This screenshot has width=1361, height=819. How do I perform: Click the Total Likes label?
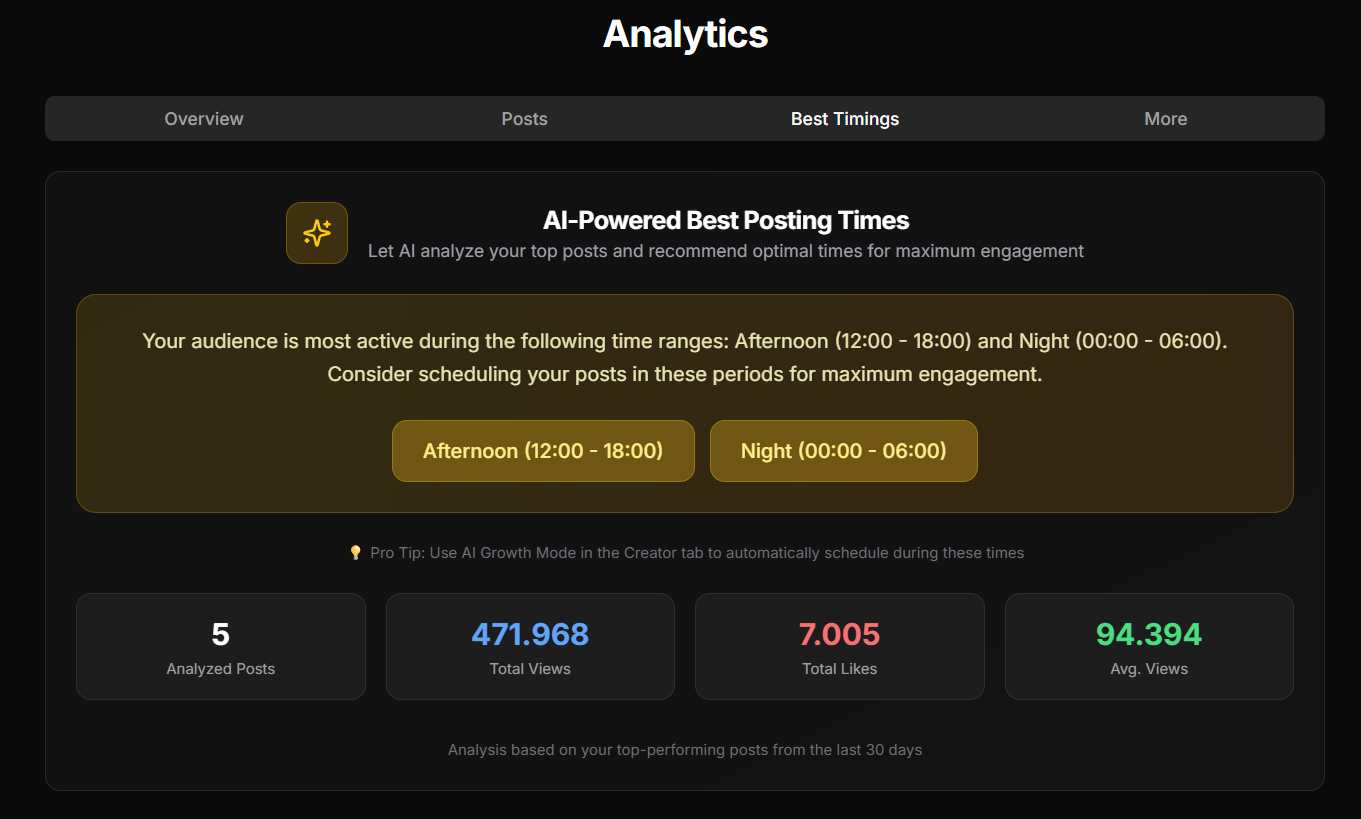point(840,669)
